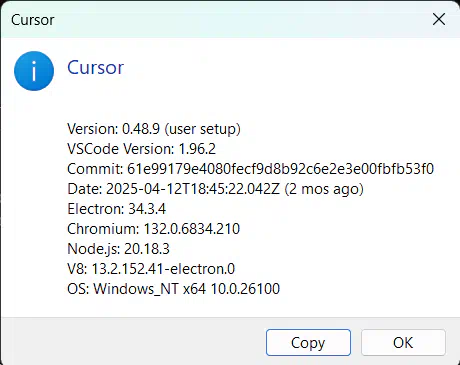Viewport: 460px width, 365px height.
Task: Click the OS Windows_NT x64 line
Action: pos(173,289)
